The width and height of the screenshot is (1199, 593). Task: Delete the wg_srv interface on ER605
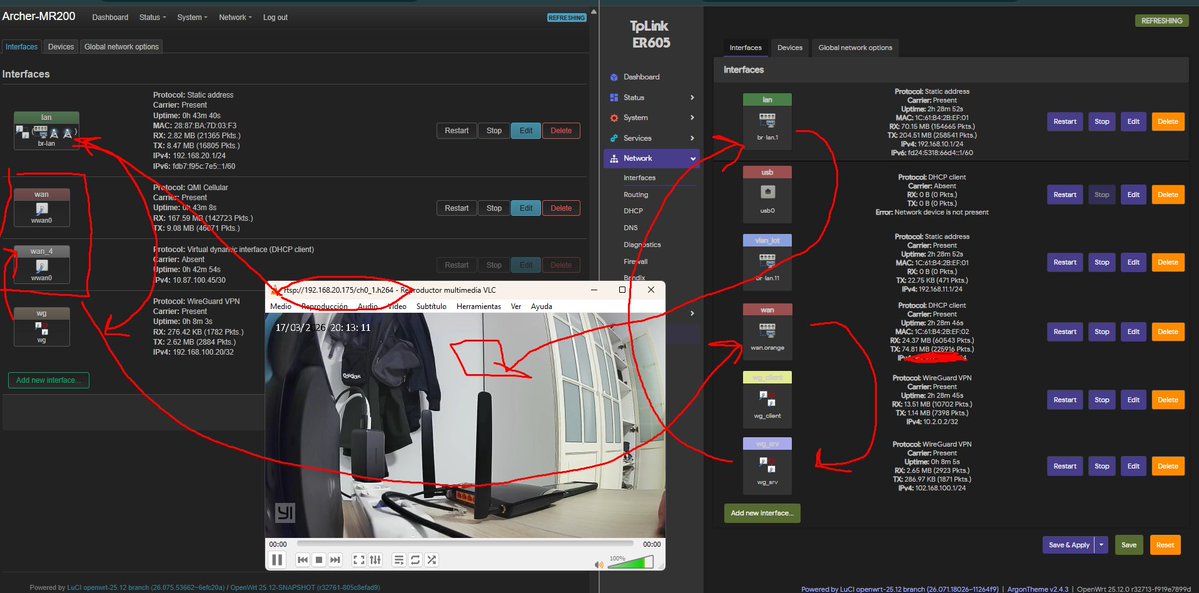pos(1168,466)
